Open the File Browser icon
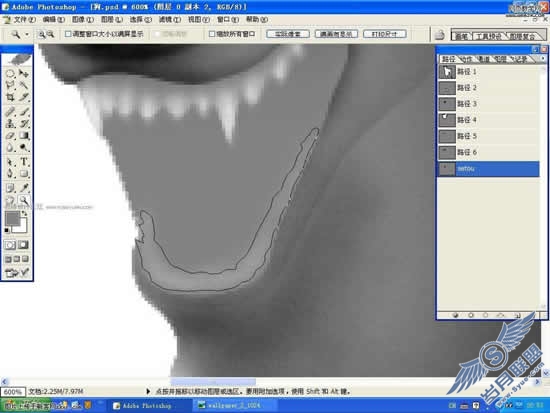 click(x=440, y=35)
